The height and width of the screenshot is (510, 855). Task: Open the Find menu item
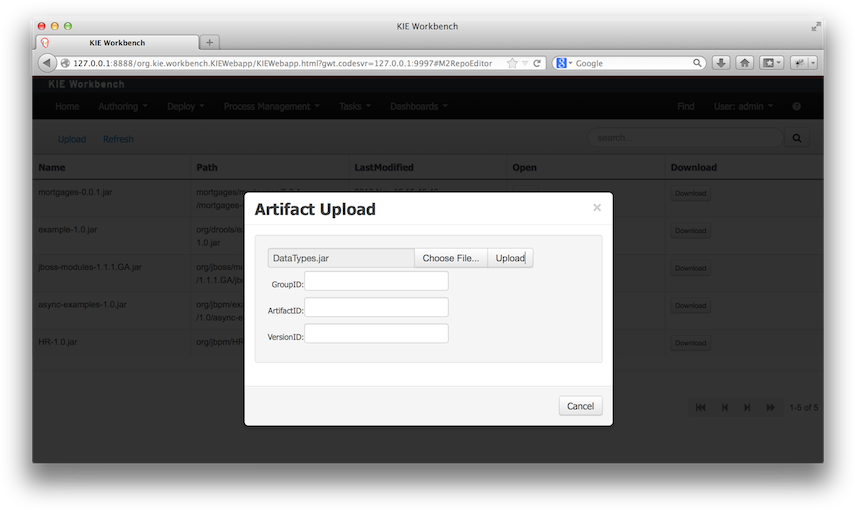685,106
